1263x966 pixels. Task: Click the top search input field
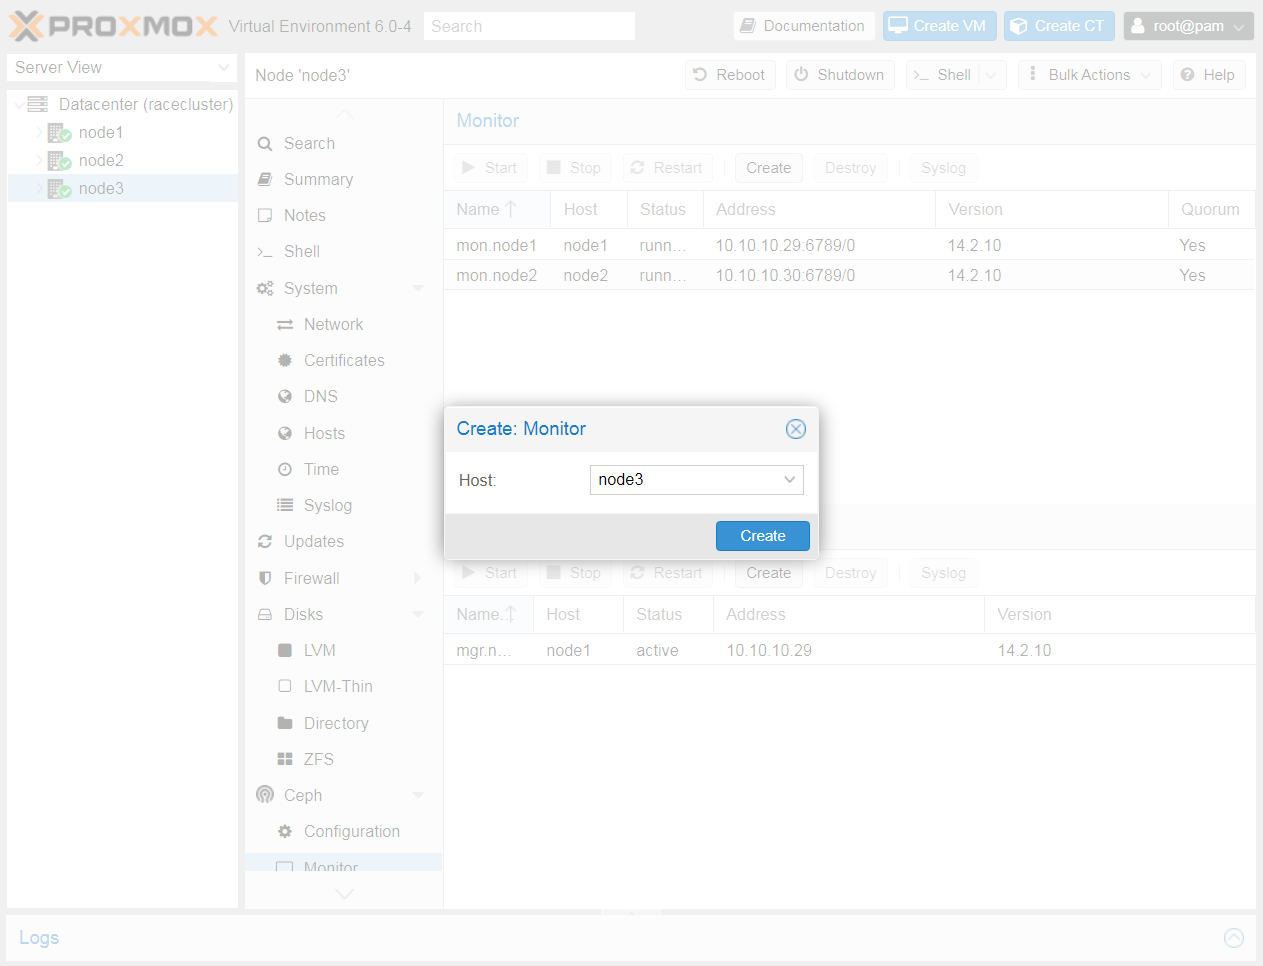coord(529,26)
